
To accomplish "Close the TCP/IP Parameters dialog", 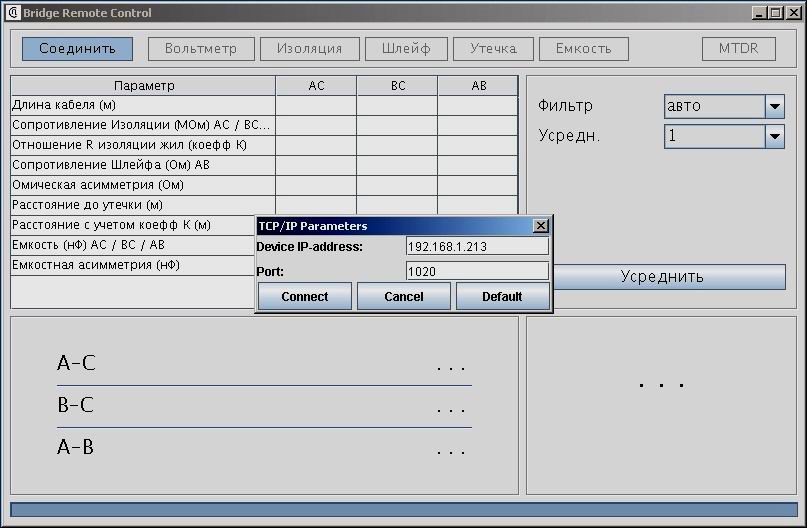I will 541,226.
